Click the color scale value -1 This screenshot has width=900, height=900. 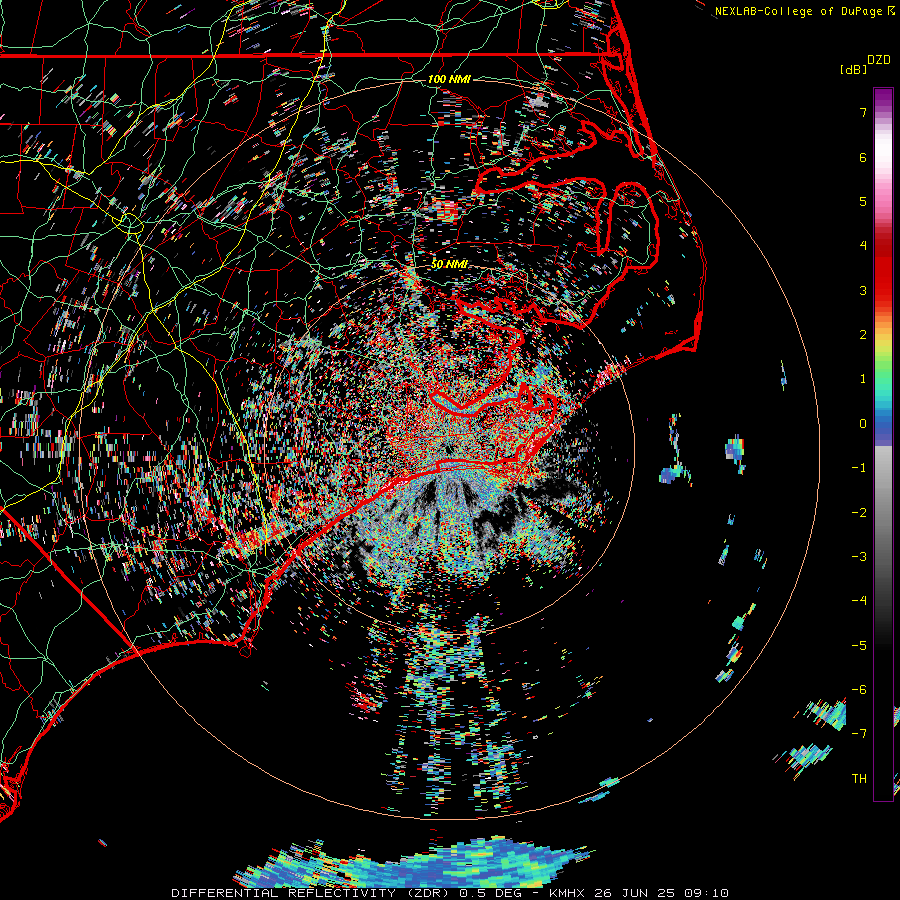coord(859,468)
